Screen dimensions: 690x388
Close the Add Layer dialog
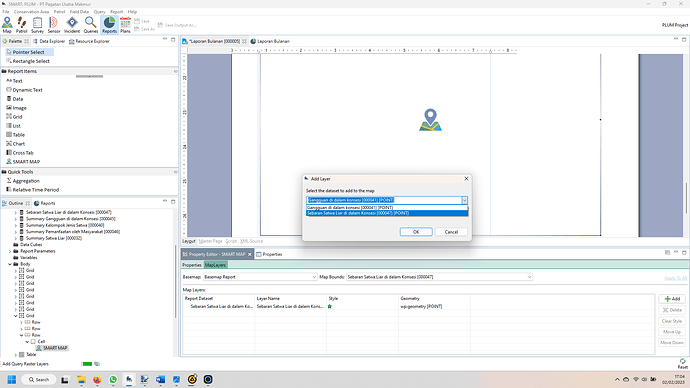click(x=466, y=179)
